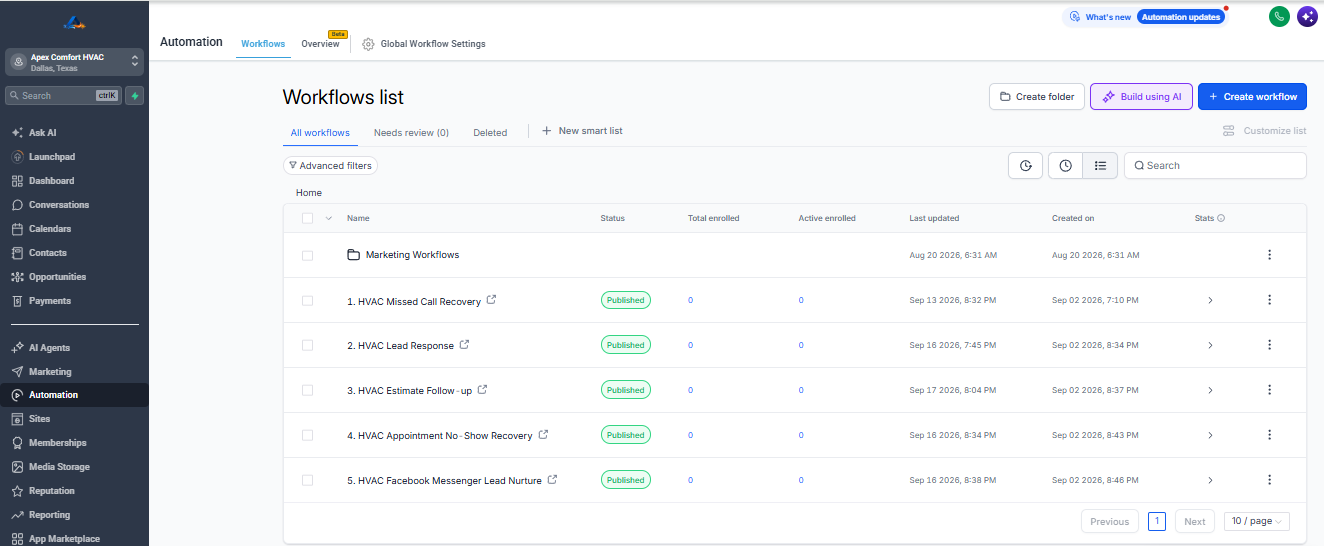Tick the select-all checkbox in header
This screenshot has width=1324, height=546.
pos(307,218)
